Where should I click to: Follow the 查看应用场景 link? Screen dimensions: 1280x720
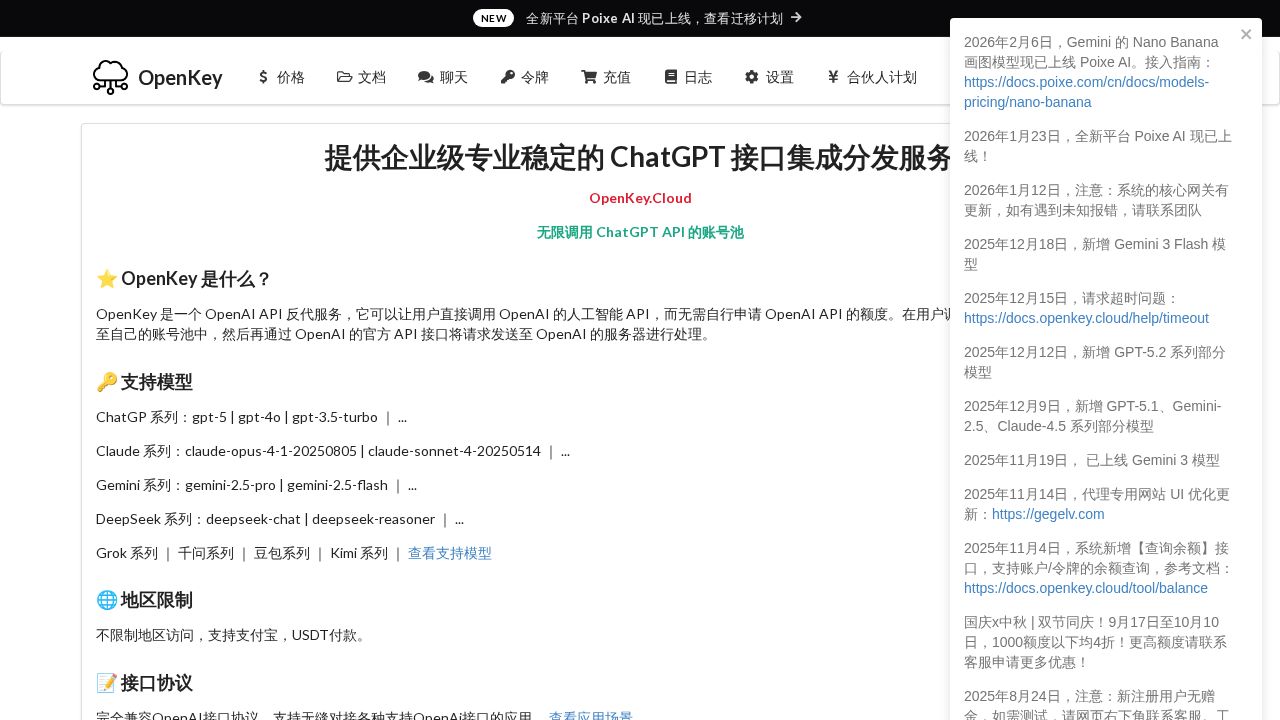pyautogui.click(x=591, y=717)
